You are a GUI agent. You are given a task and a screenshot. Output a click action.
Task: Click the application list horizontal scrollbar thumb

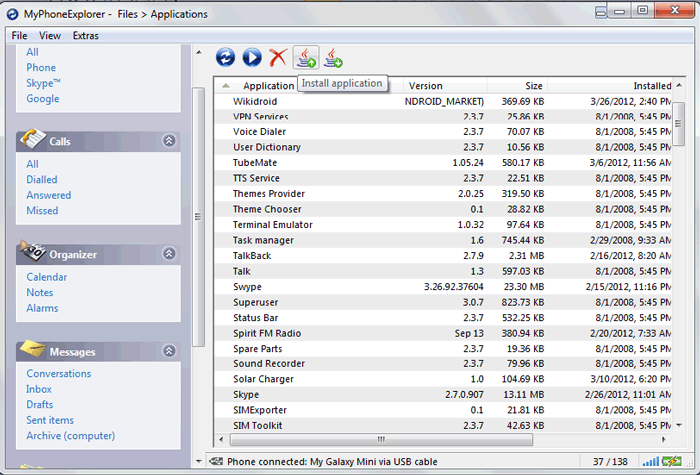tap(381, 440)
